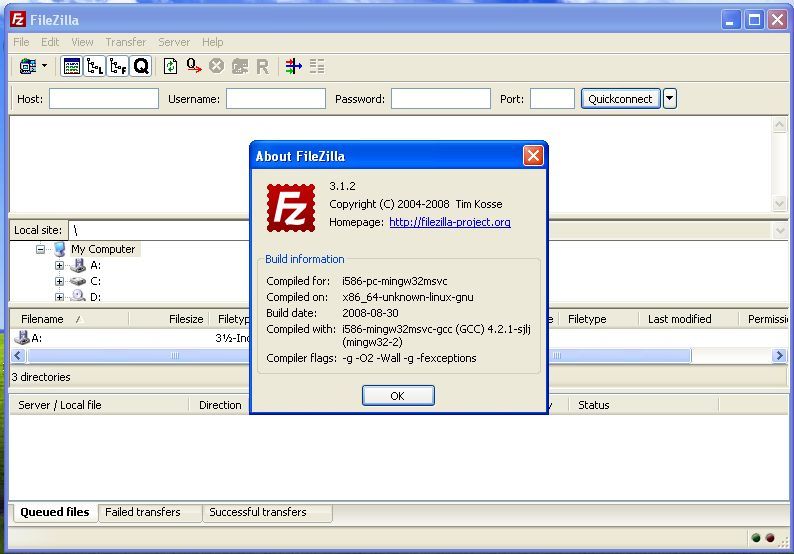Open the Edit menu
The width and height of the screenshot is (794, 554).
pyautogui.click(x=50, y=42)
